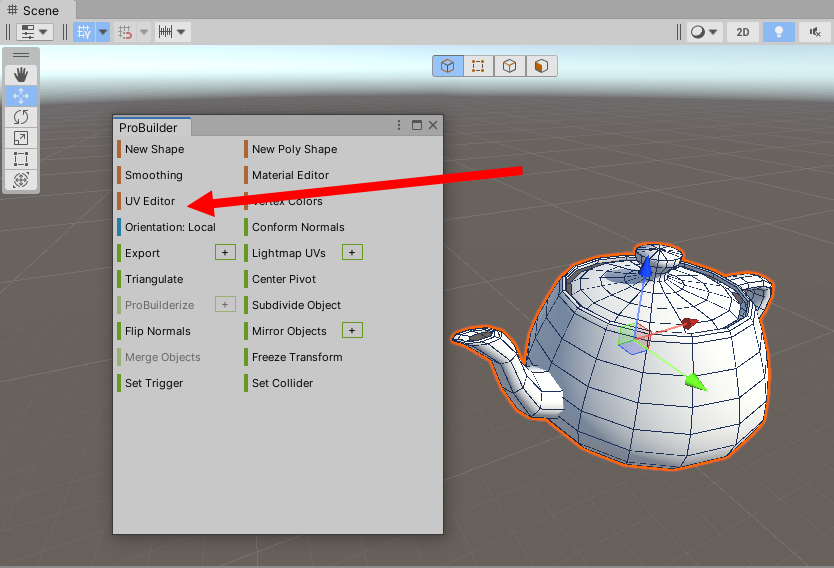The image size is (834, 568).
Task: Switch to ProBuilder Face selection mode
Action: [x=541, y=66]
